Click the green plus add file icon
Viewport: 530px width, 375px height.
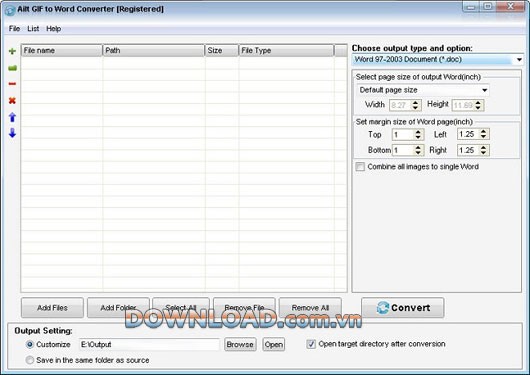point(12,51)
